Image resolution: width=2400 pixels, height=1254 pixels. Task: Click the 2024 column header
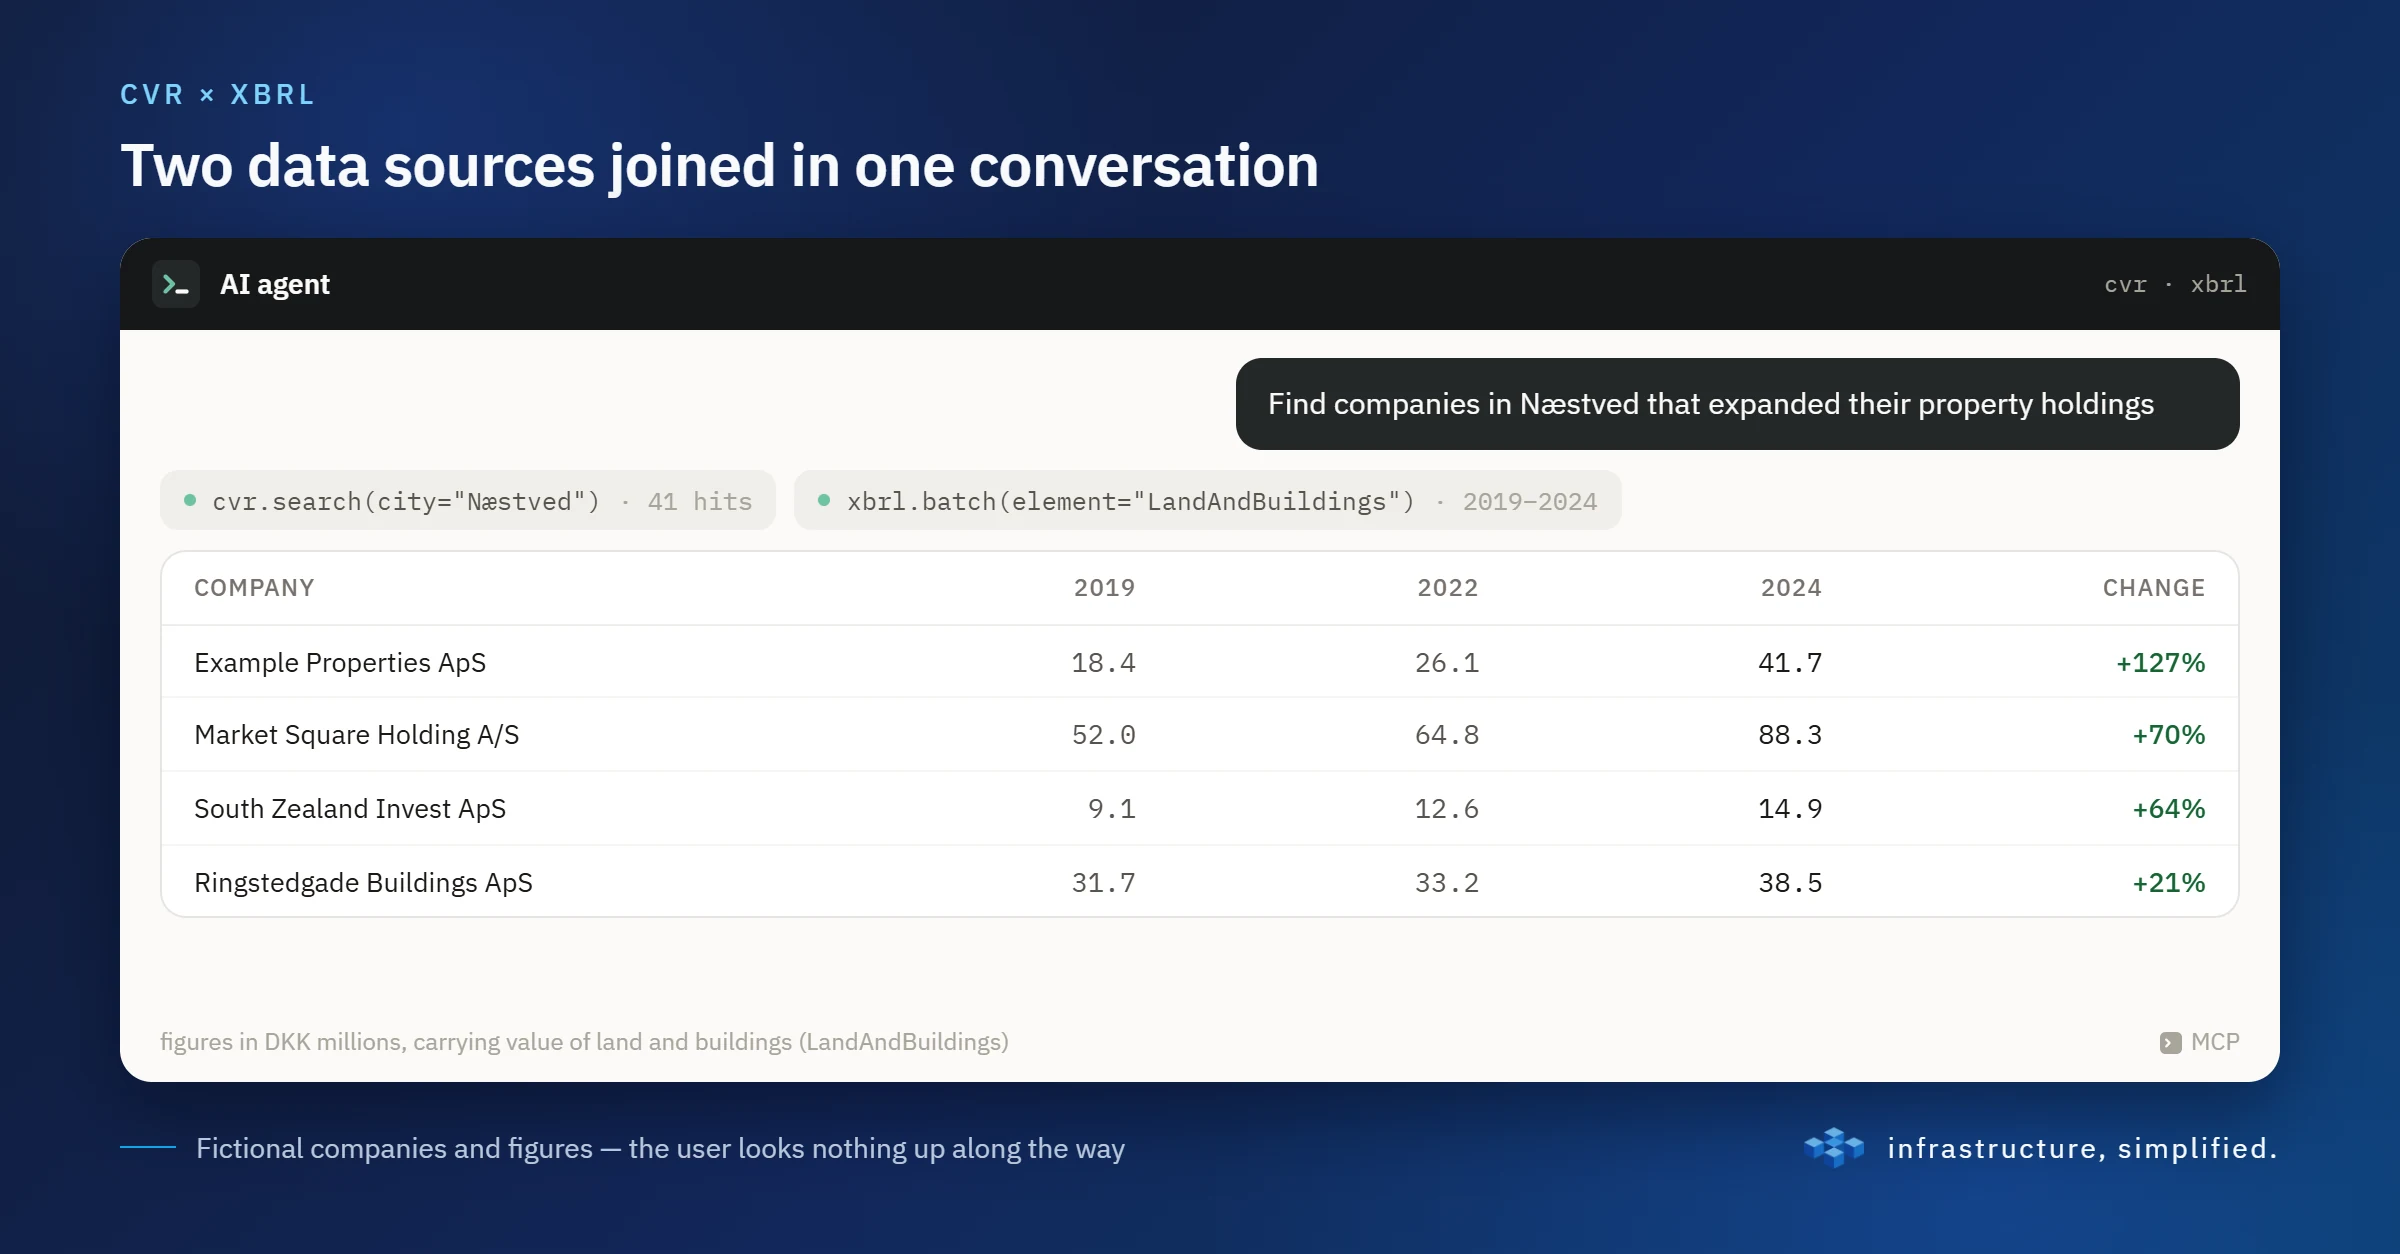click(x=1791, y=588)
